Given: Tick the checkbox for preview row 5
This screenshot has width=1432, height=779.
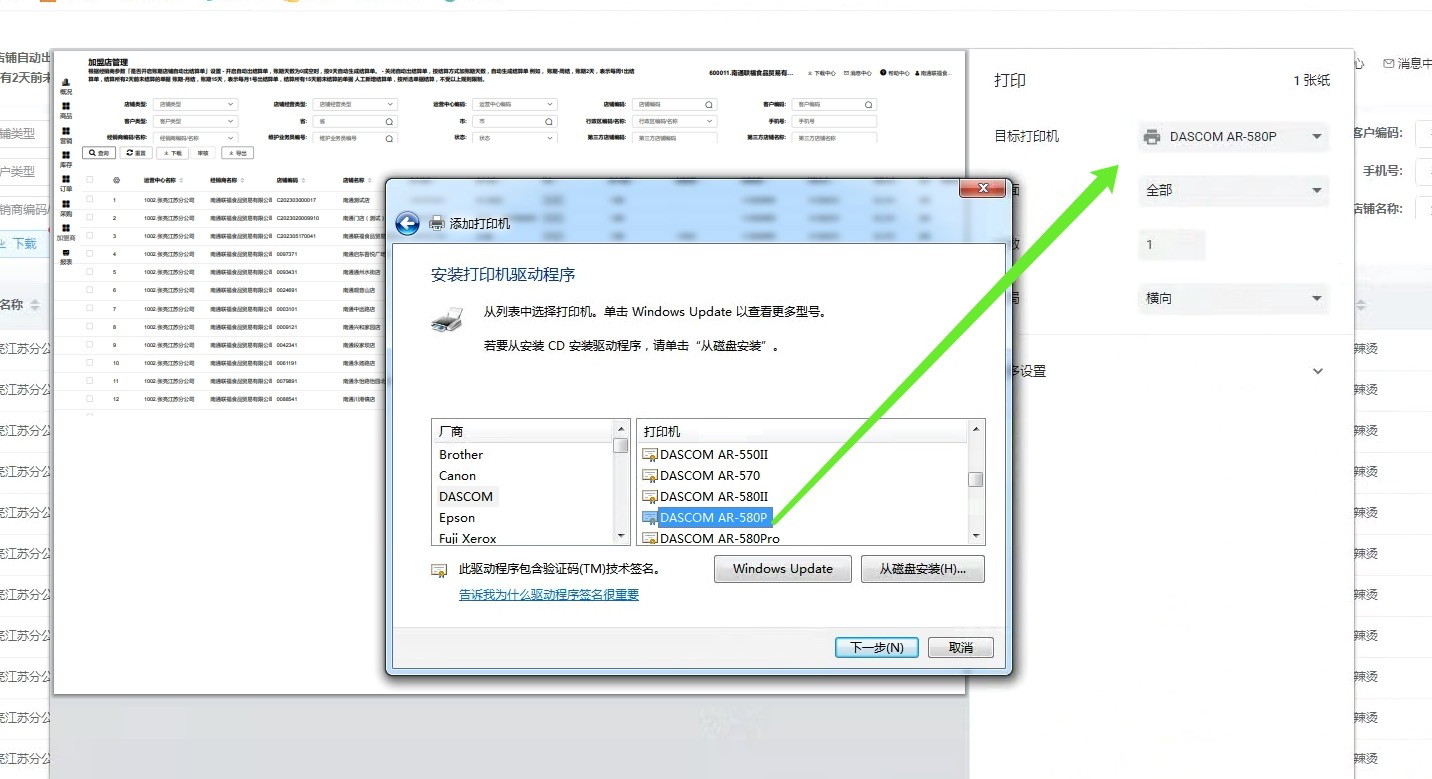Looking at the screenshot, I should point(90,272).
